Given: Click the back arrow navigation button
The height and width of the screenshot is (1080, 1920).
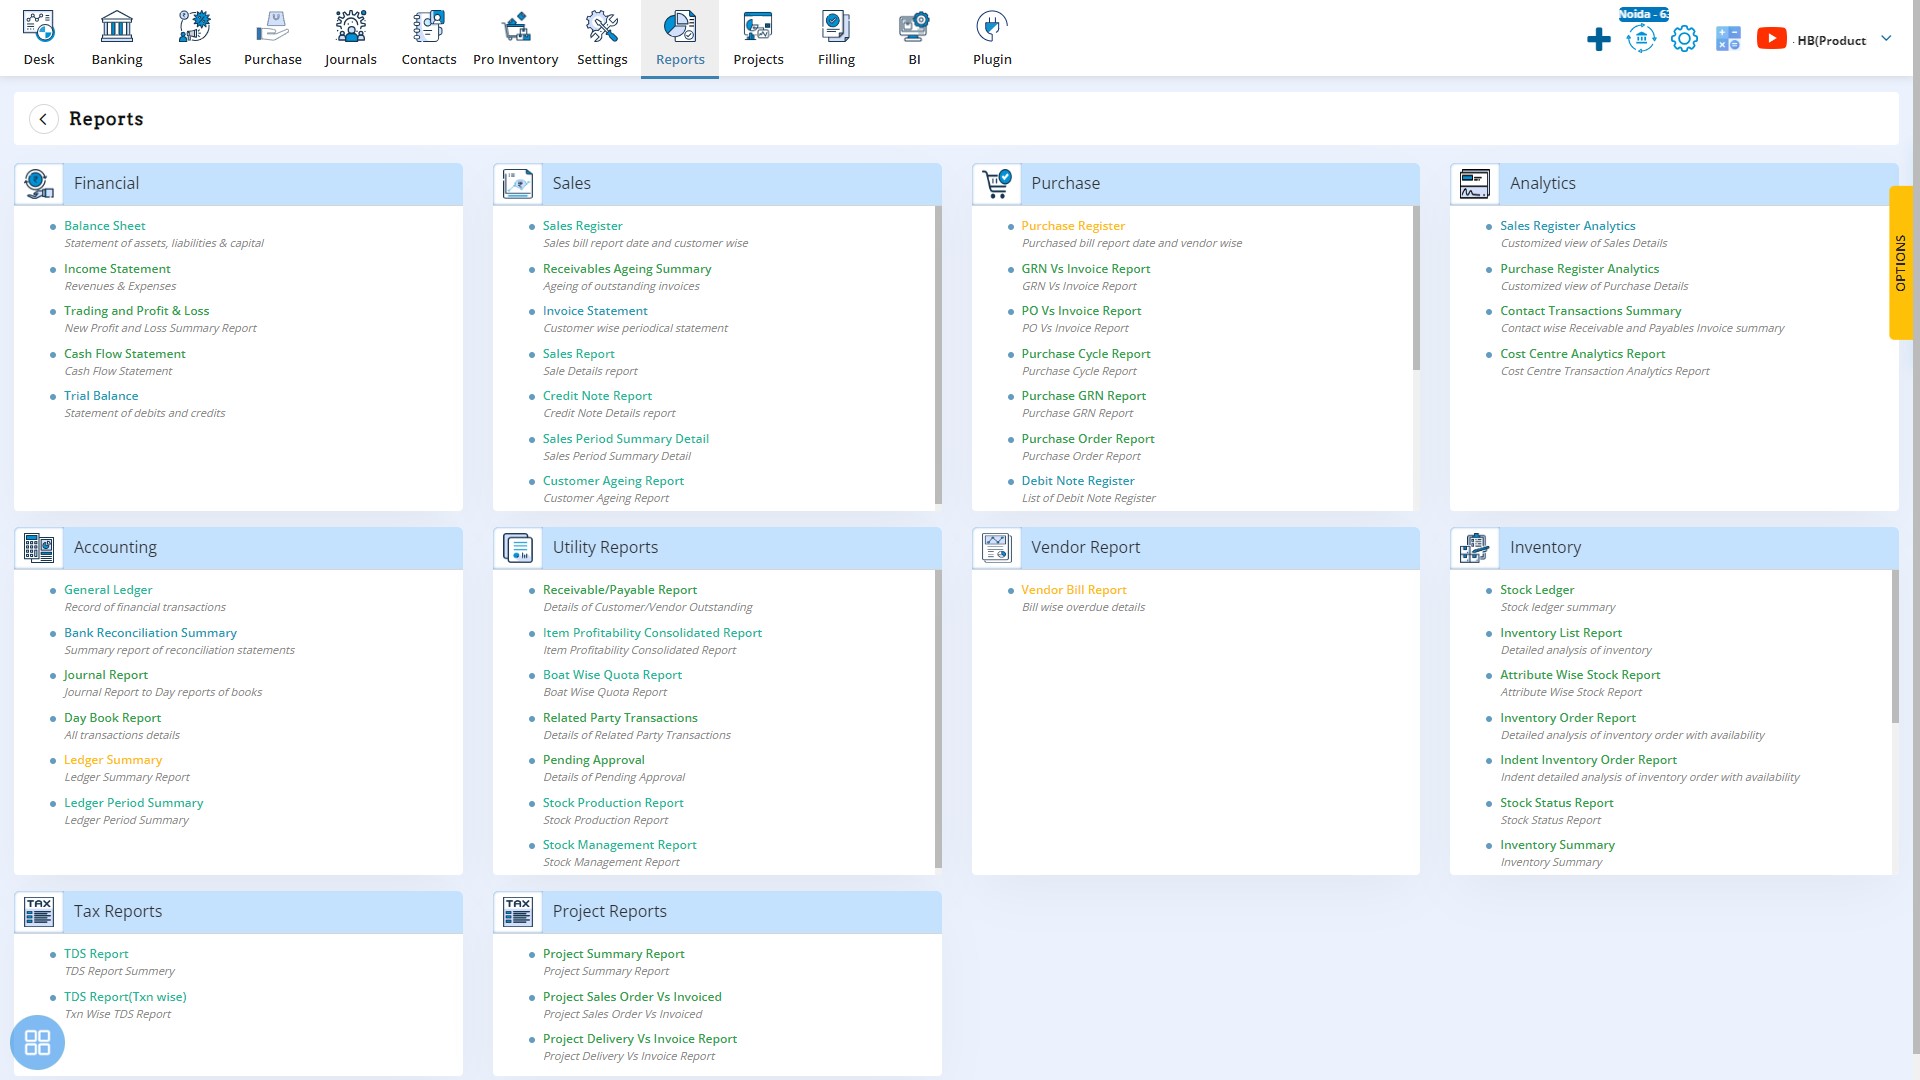Looking at the screenshot, I should coord(44,119).
